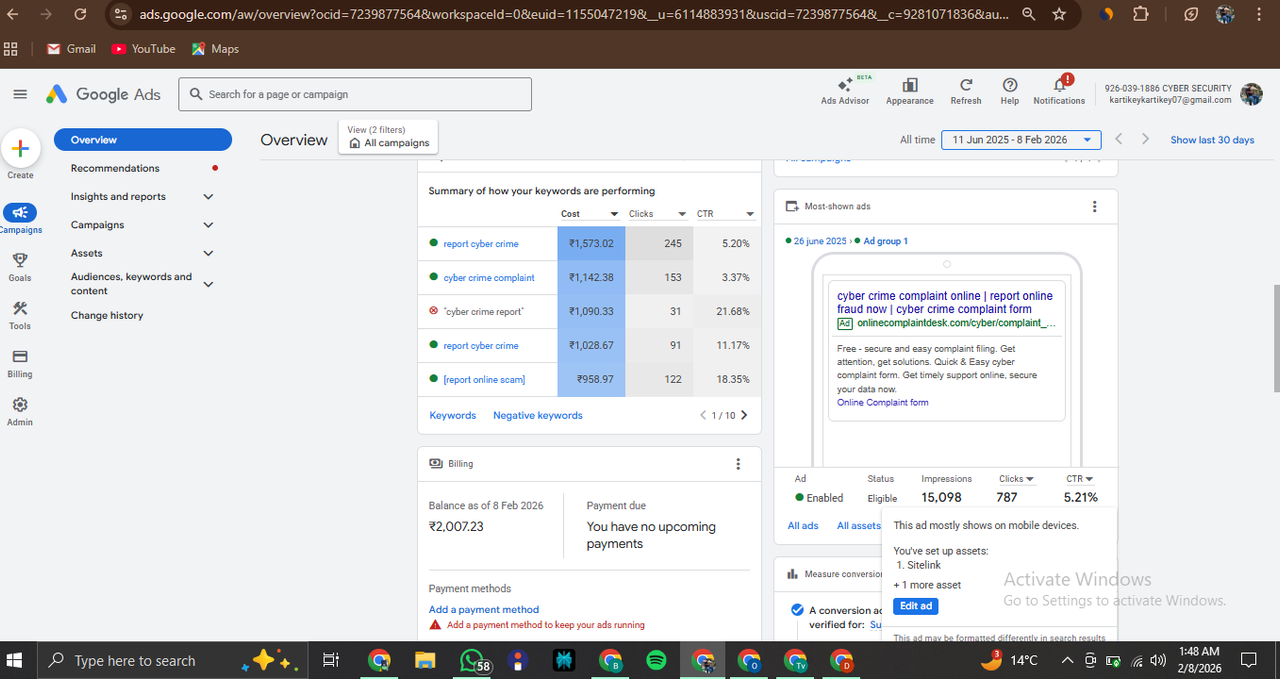The width and height of the screenshot is (1280, 679).
Task: Open File Explorer from the taskbar
Action: (425, 661)
